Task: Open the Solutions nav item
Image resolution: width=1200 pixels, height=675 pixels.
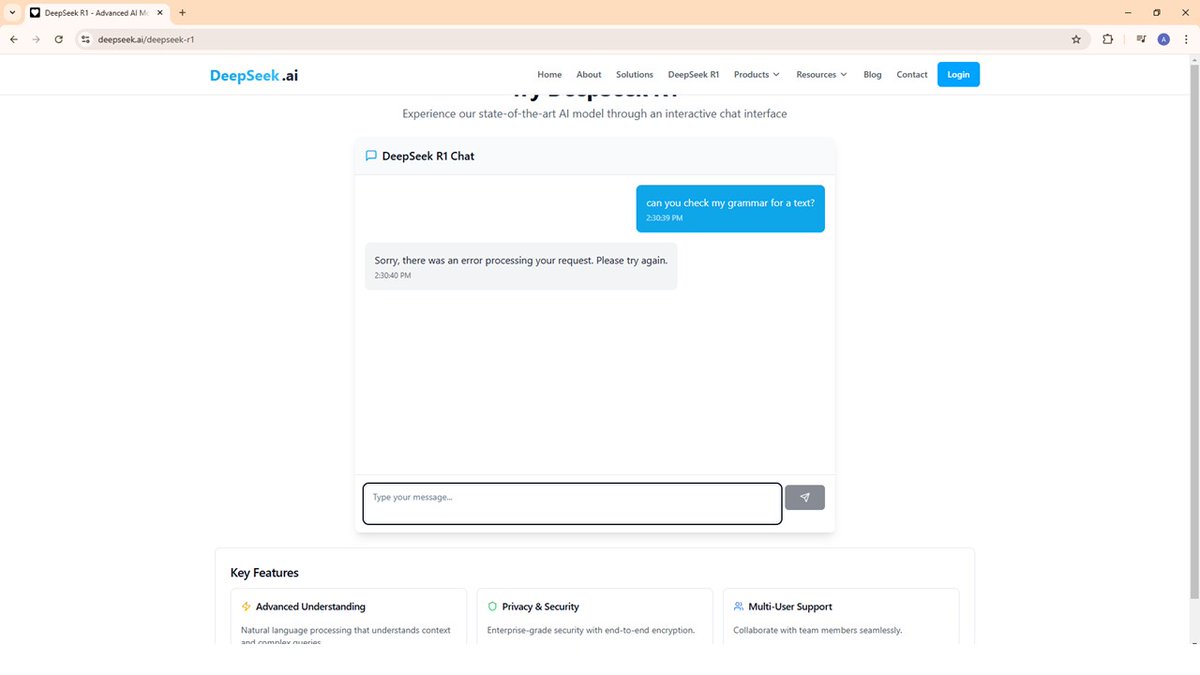Action: pos(634,74)
